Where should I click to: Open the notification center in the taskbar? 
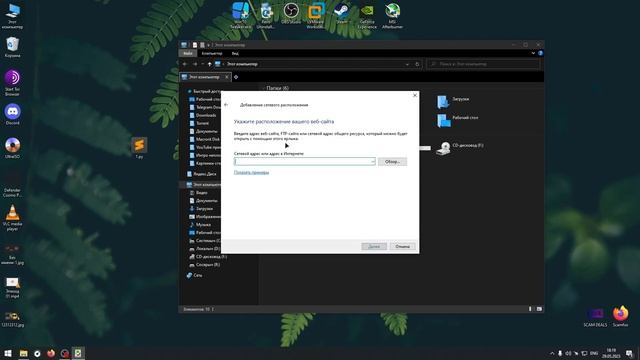(x=629, y=353)
